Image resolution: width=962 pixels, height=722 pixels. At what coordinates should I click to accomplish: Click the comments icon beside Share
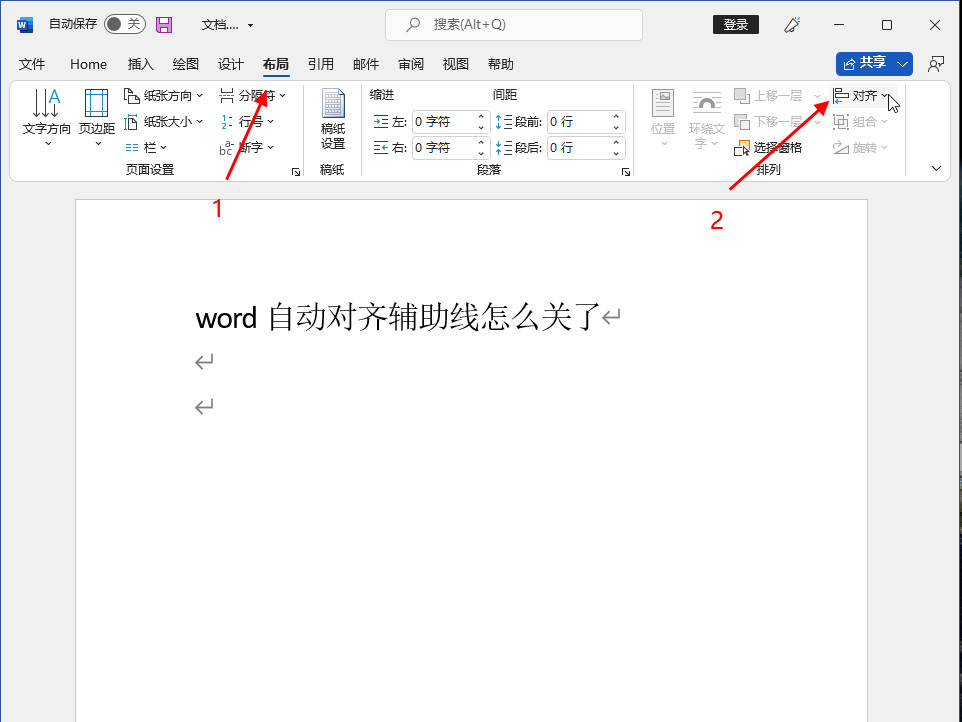[936, 64]
